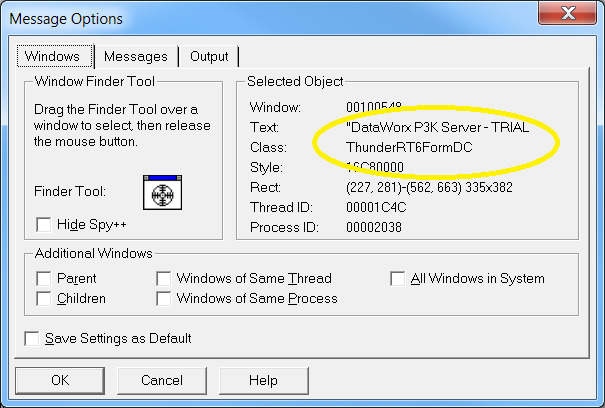The width and height of the screenshot is (605, 408).
Task: Click the Thread ID value 00001C4C
Action: [x=376, y=208]
